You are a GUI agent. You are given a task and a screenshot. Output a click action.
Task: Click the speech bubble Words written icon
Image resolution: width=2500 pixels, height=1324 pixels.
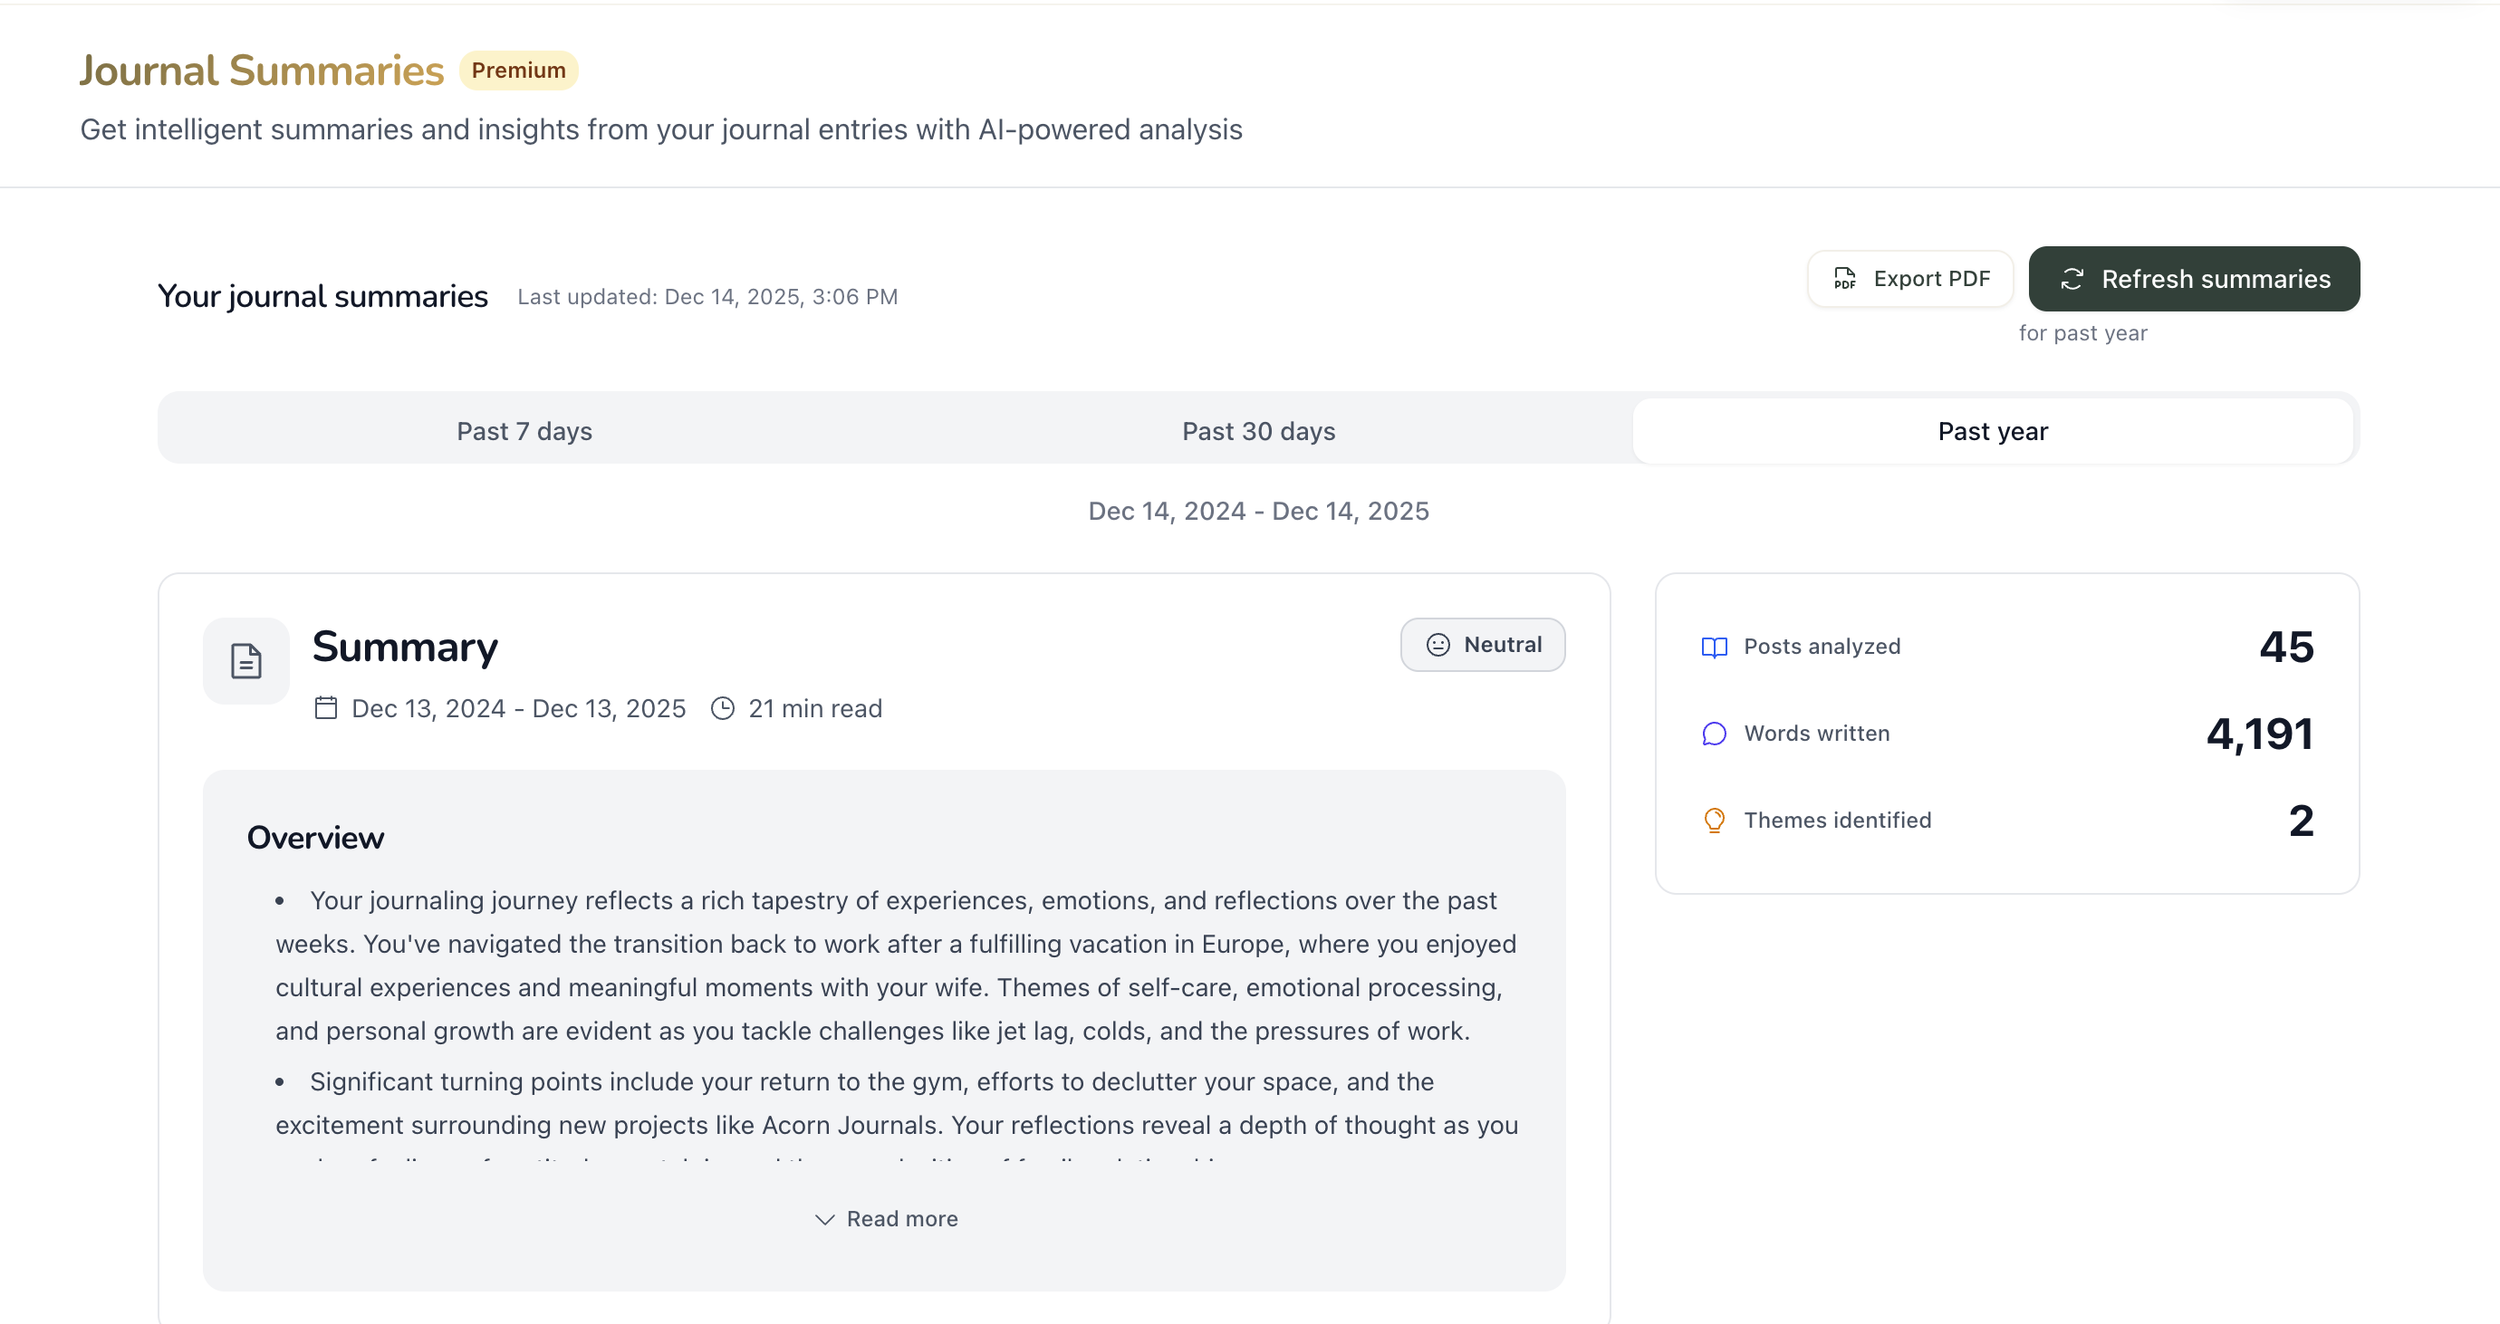(1714, 734)
